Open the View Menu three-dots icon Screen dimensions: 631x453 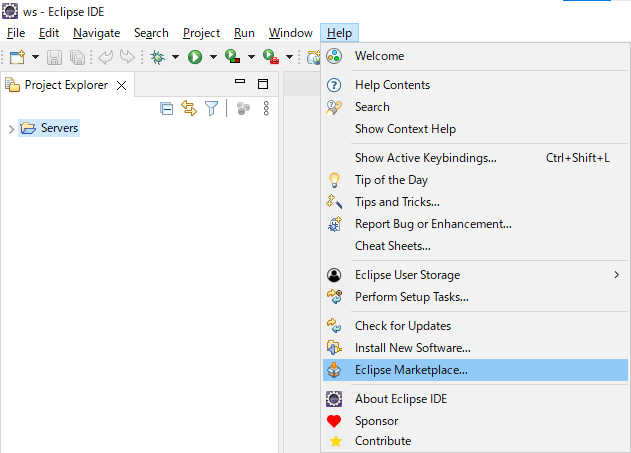[x=266, y=109]
